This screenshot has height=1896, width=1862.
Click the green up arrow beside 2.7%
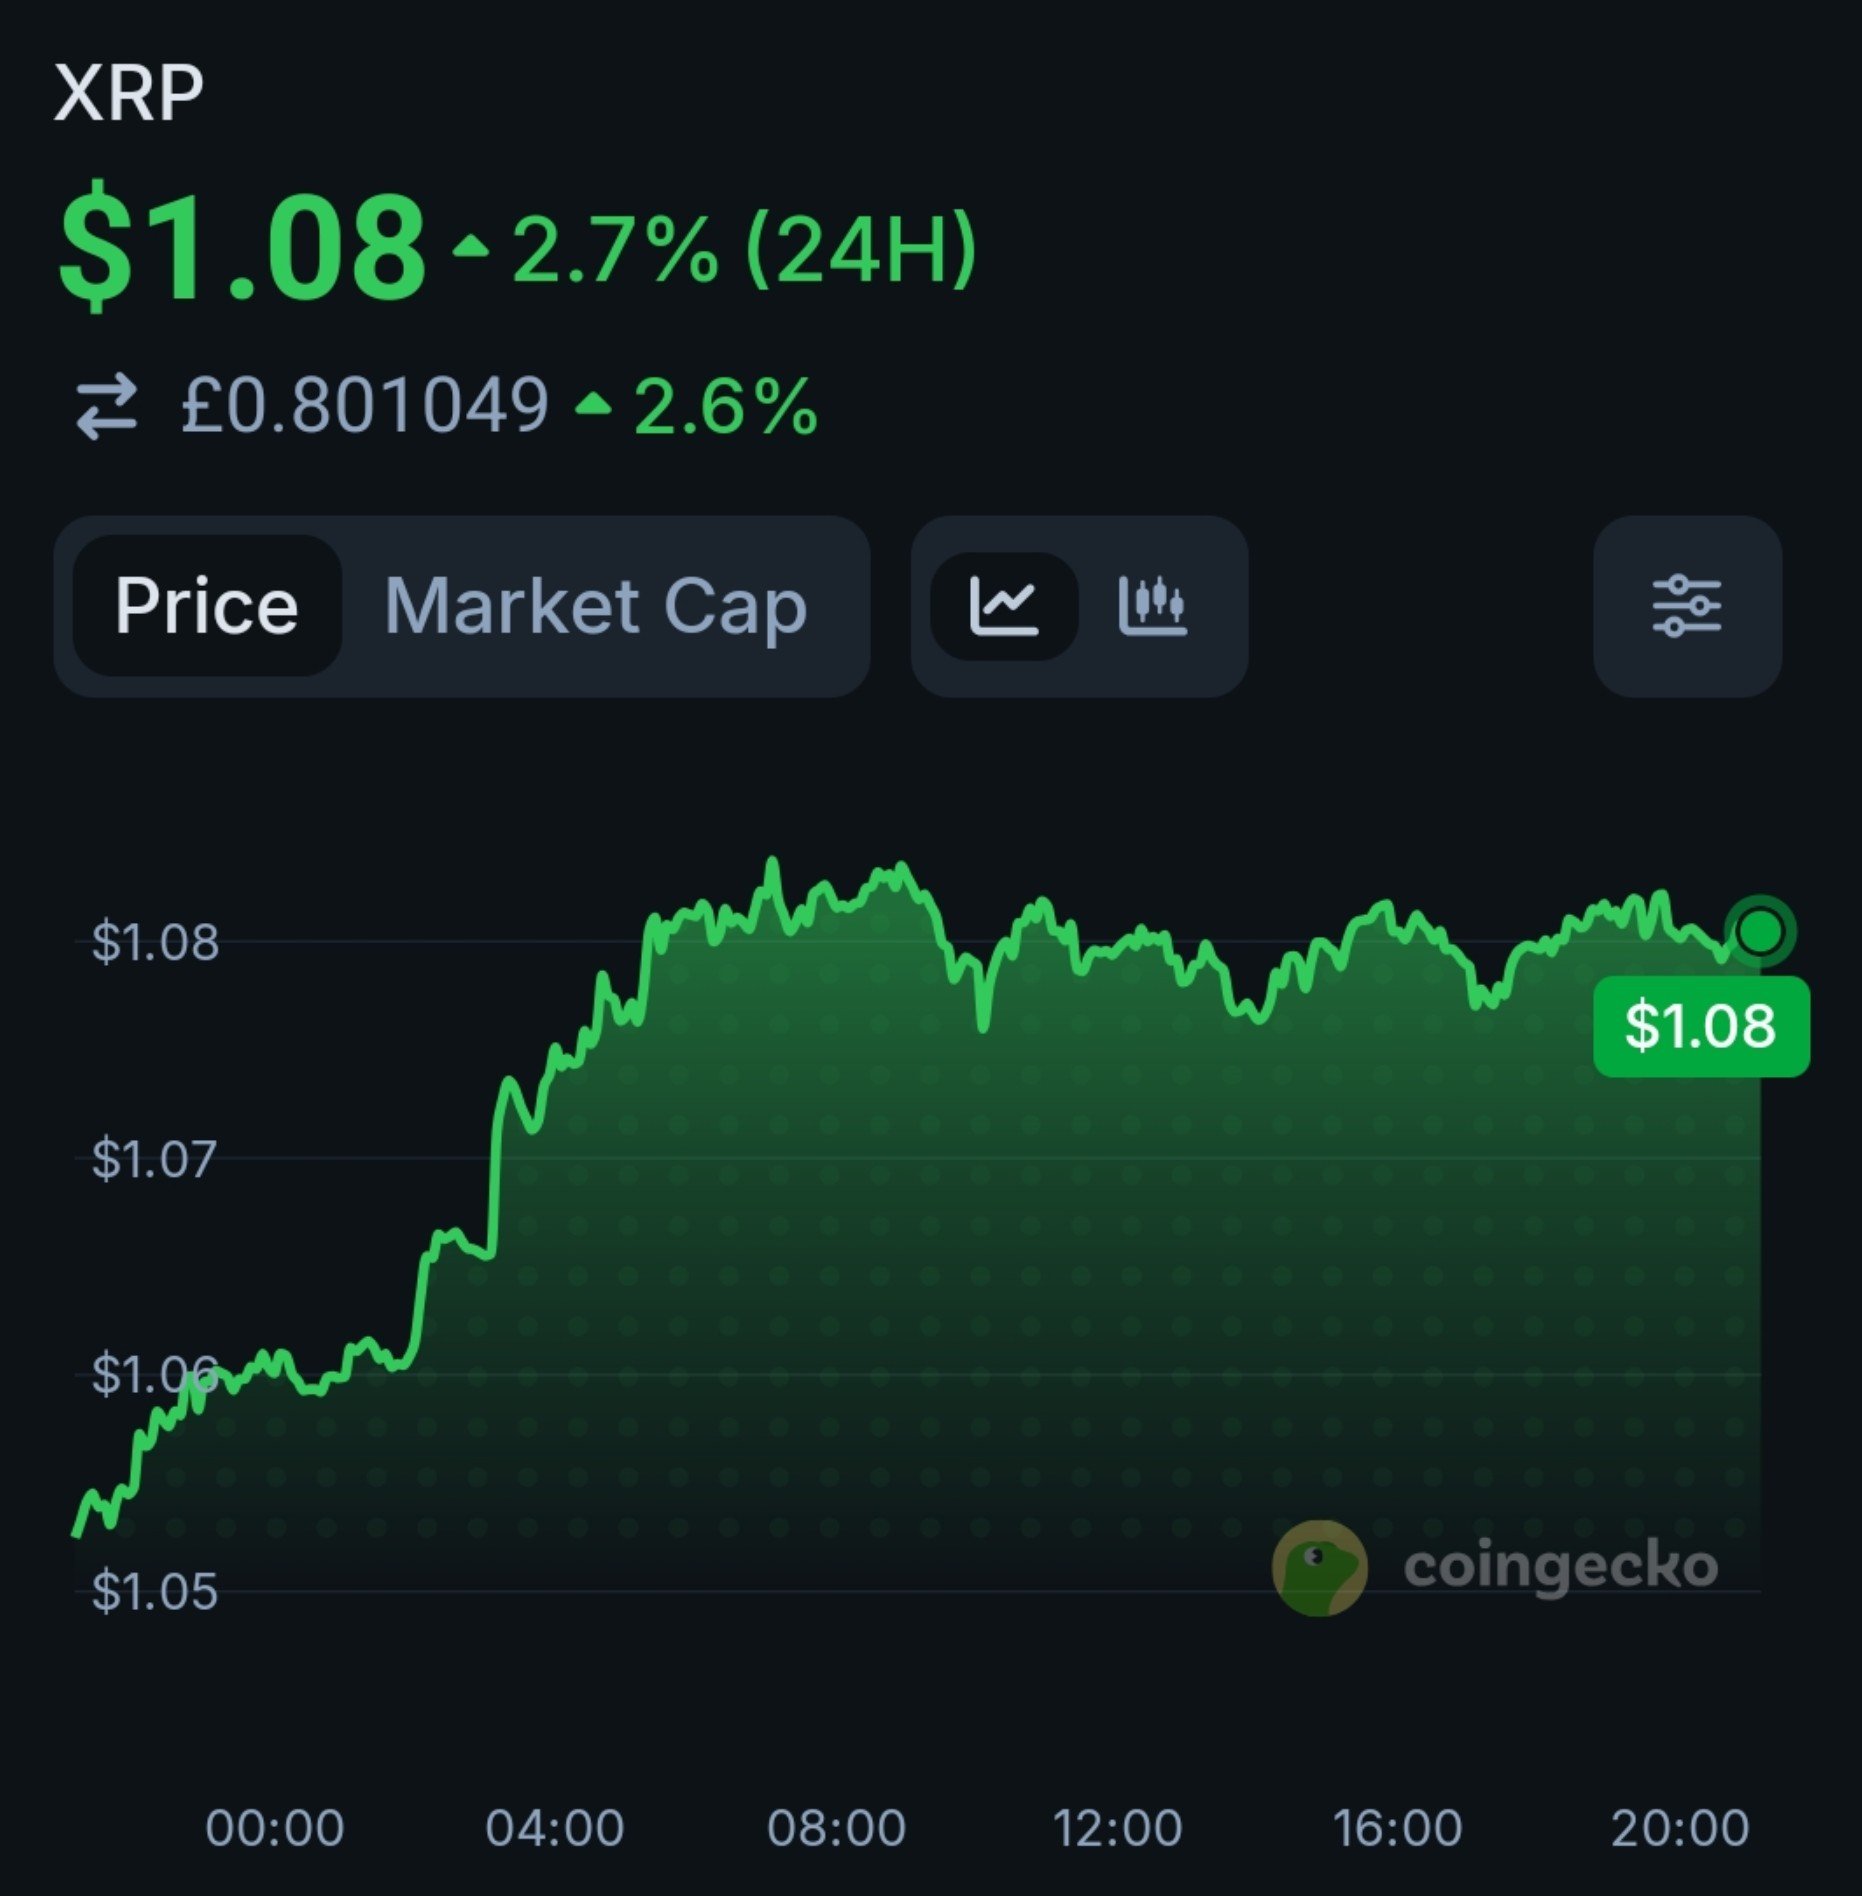470,246
